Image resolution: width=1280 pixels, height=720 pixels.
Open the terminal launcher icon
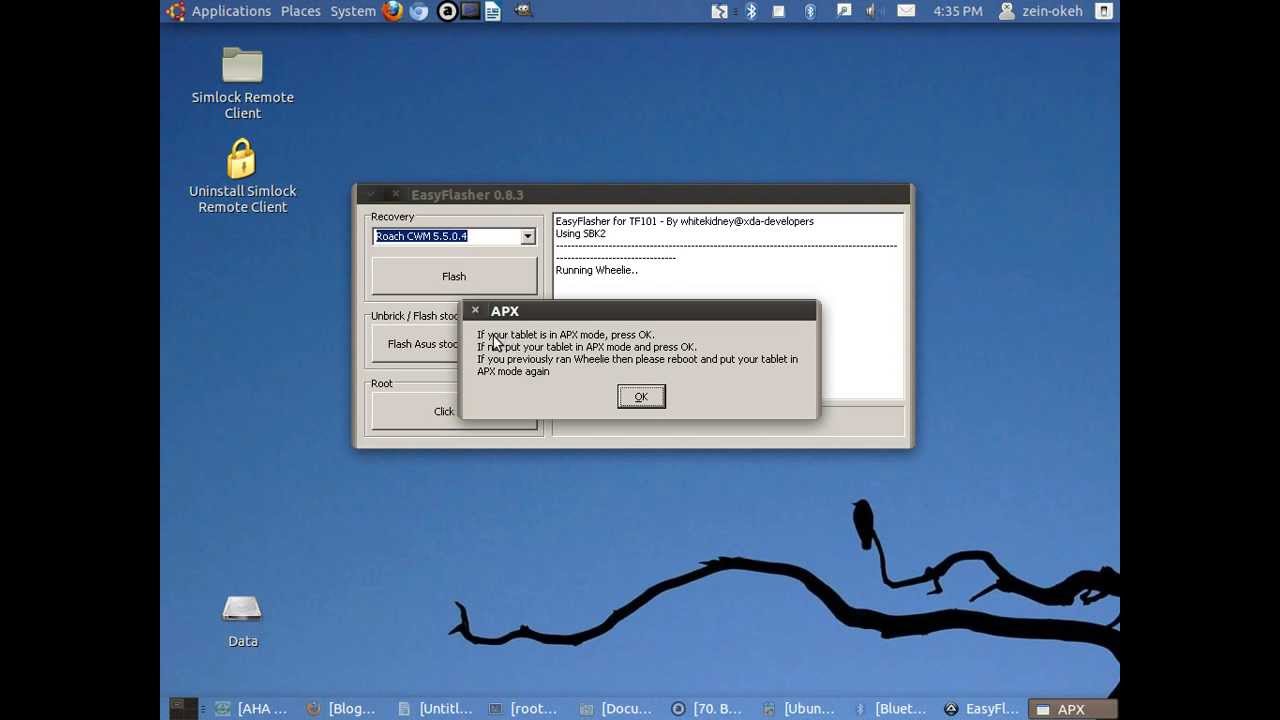point(470,11)
